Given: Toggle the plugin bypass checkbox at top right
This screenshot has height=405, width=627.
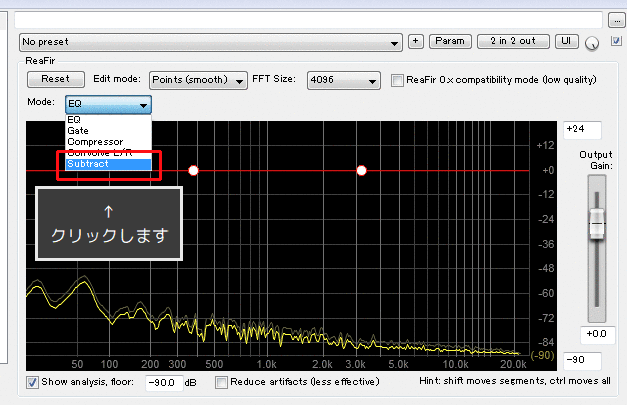Looking at the screenshot, I should click(x=616, y=41).
